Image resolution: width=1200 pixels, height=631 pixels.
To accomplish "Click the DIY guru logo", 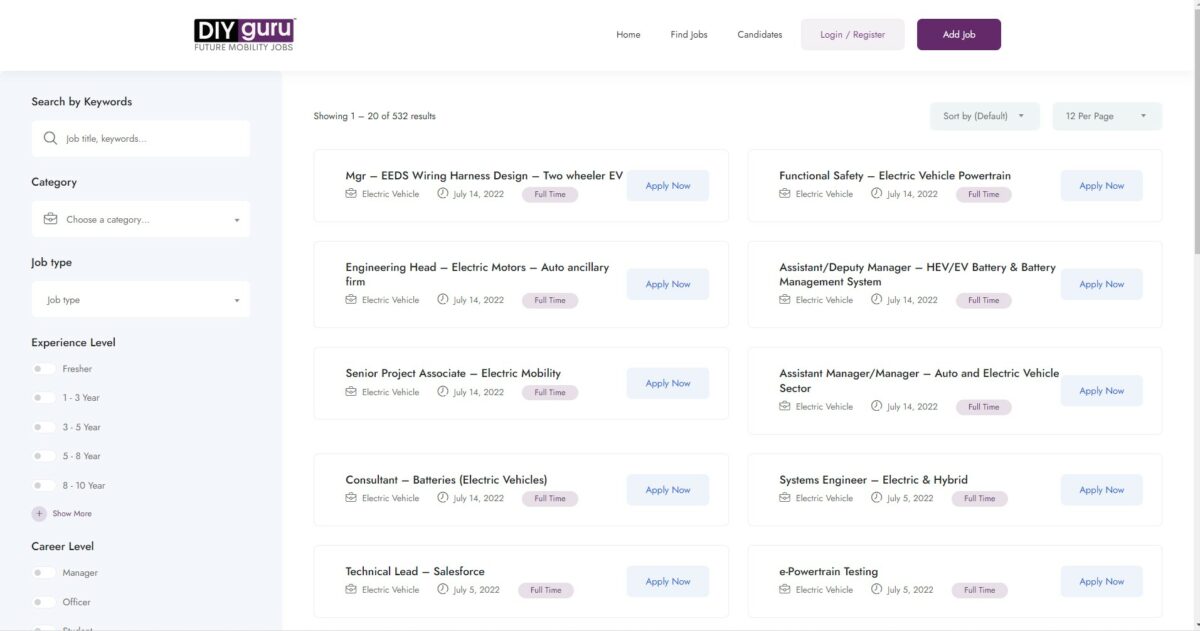I will (x=244, y=35).
